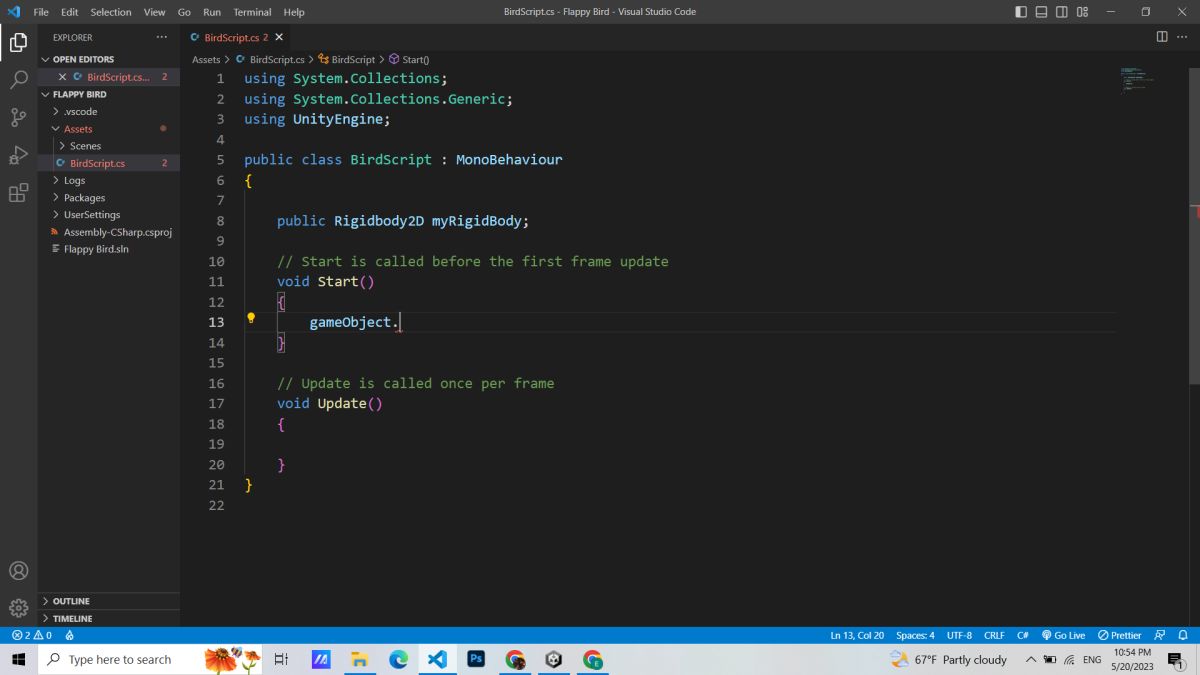Open Flappy Bird.sln file
The image size is (1200, 675).
pyautogui.click(x=109, y=249)
